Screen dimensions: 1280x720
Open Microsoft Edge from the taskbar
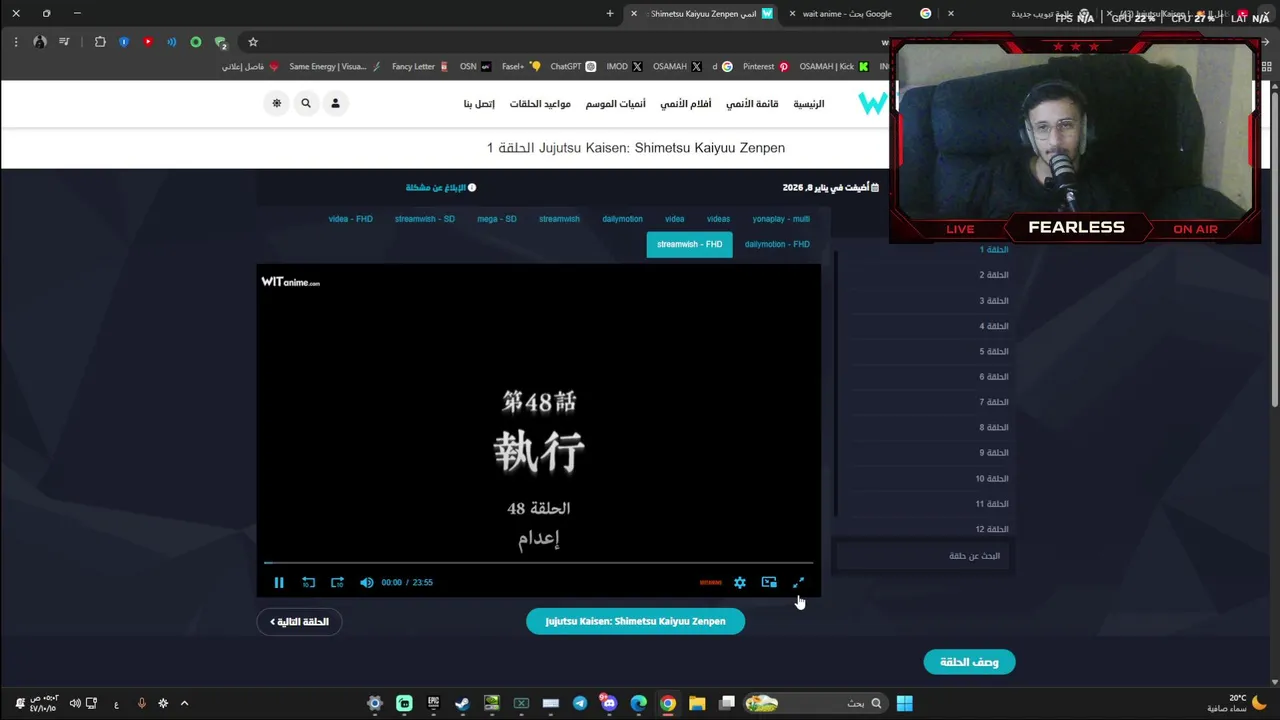(x=638, y=703)
